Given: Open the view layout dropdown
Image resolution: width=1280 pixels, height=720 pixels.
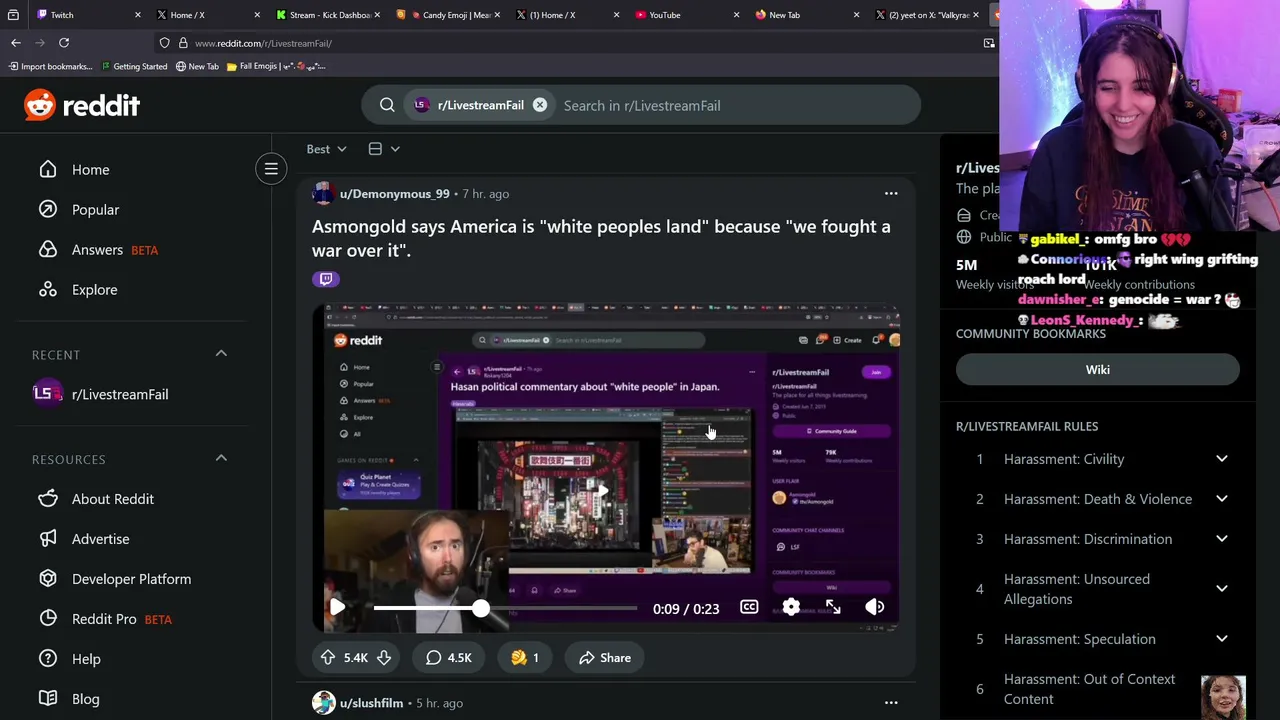Looking at the screenshot, I should pyautogui.click(x=383, y=149).
